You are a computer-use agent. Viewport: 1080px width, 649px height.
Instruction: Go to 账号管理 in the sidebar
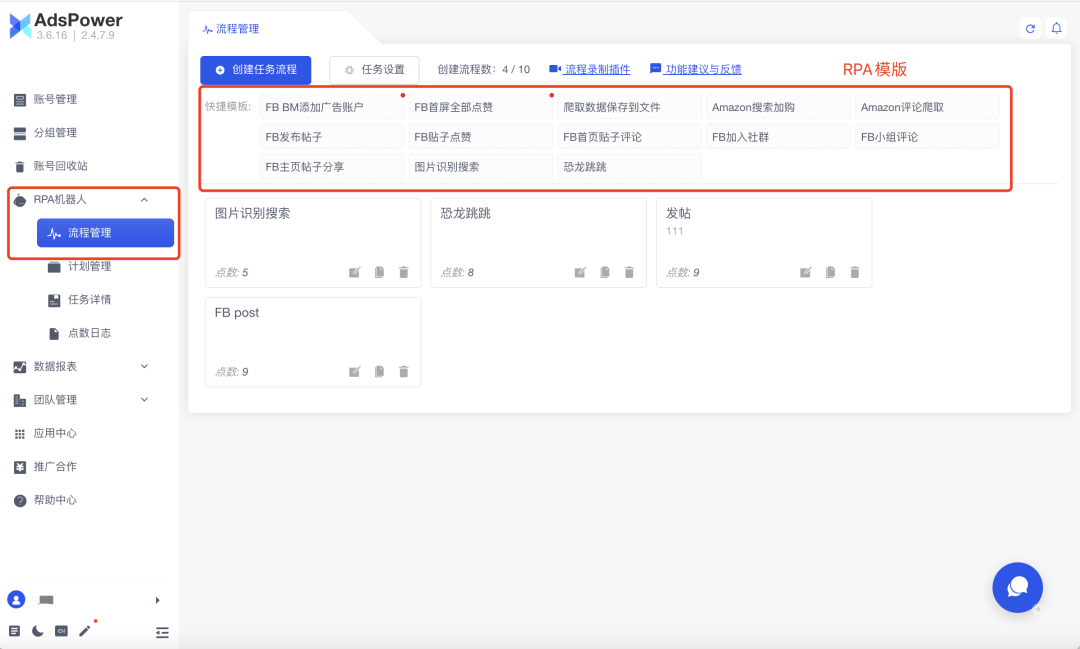click(x=55, y=100)
